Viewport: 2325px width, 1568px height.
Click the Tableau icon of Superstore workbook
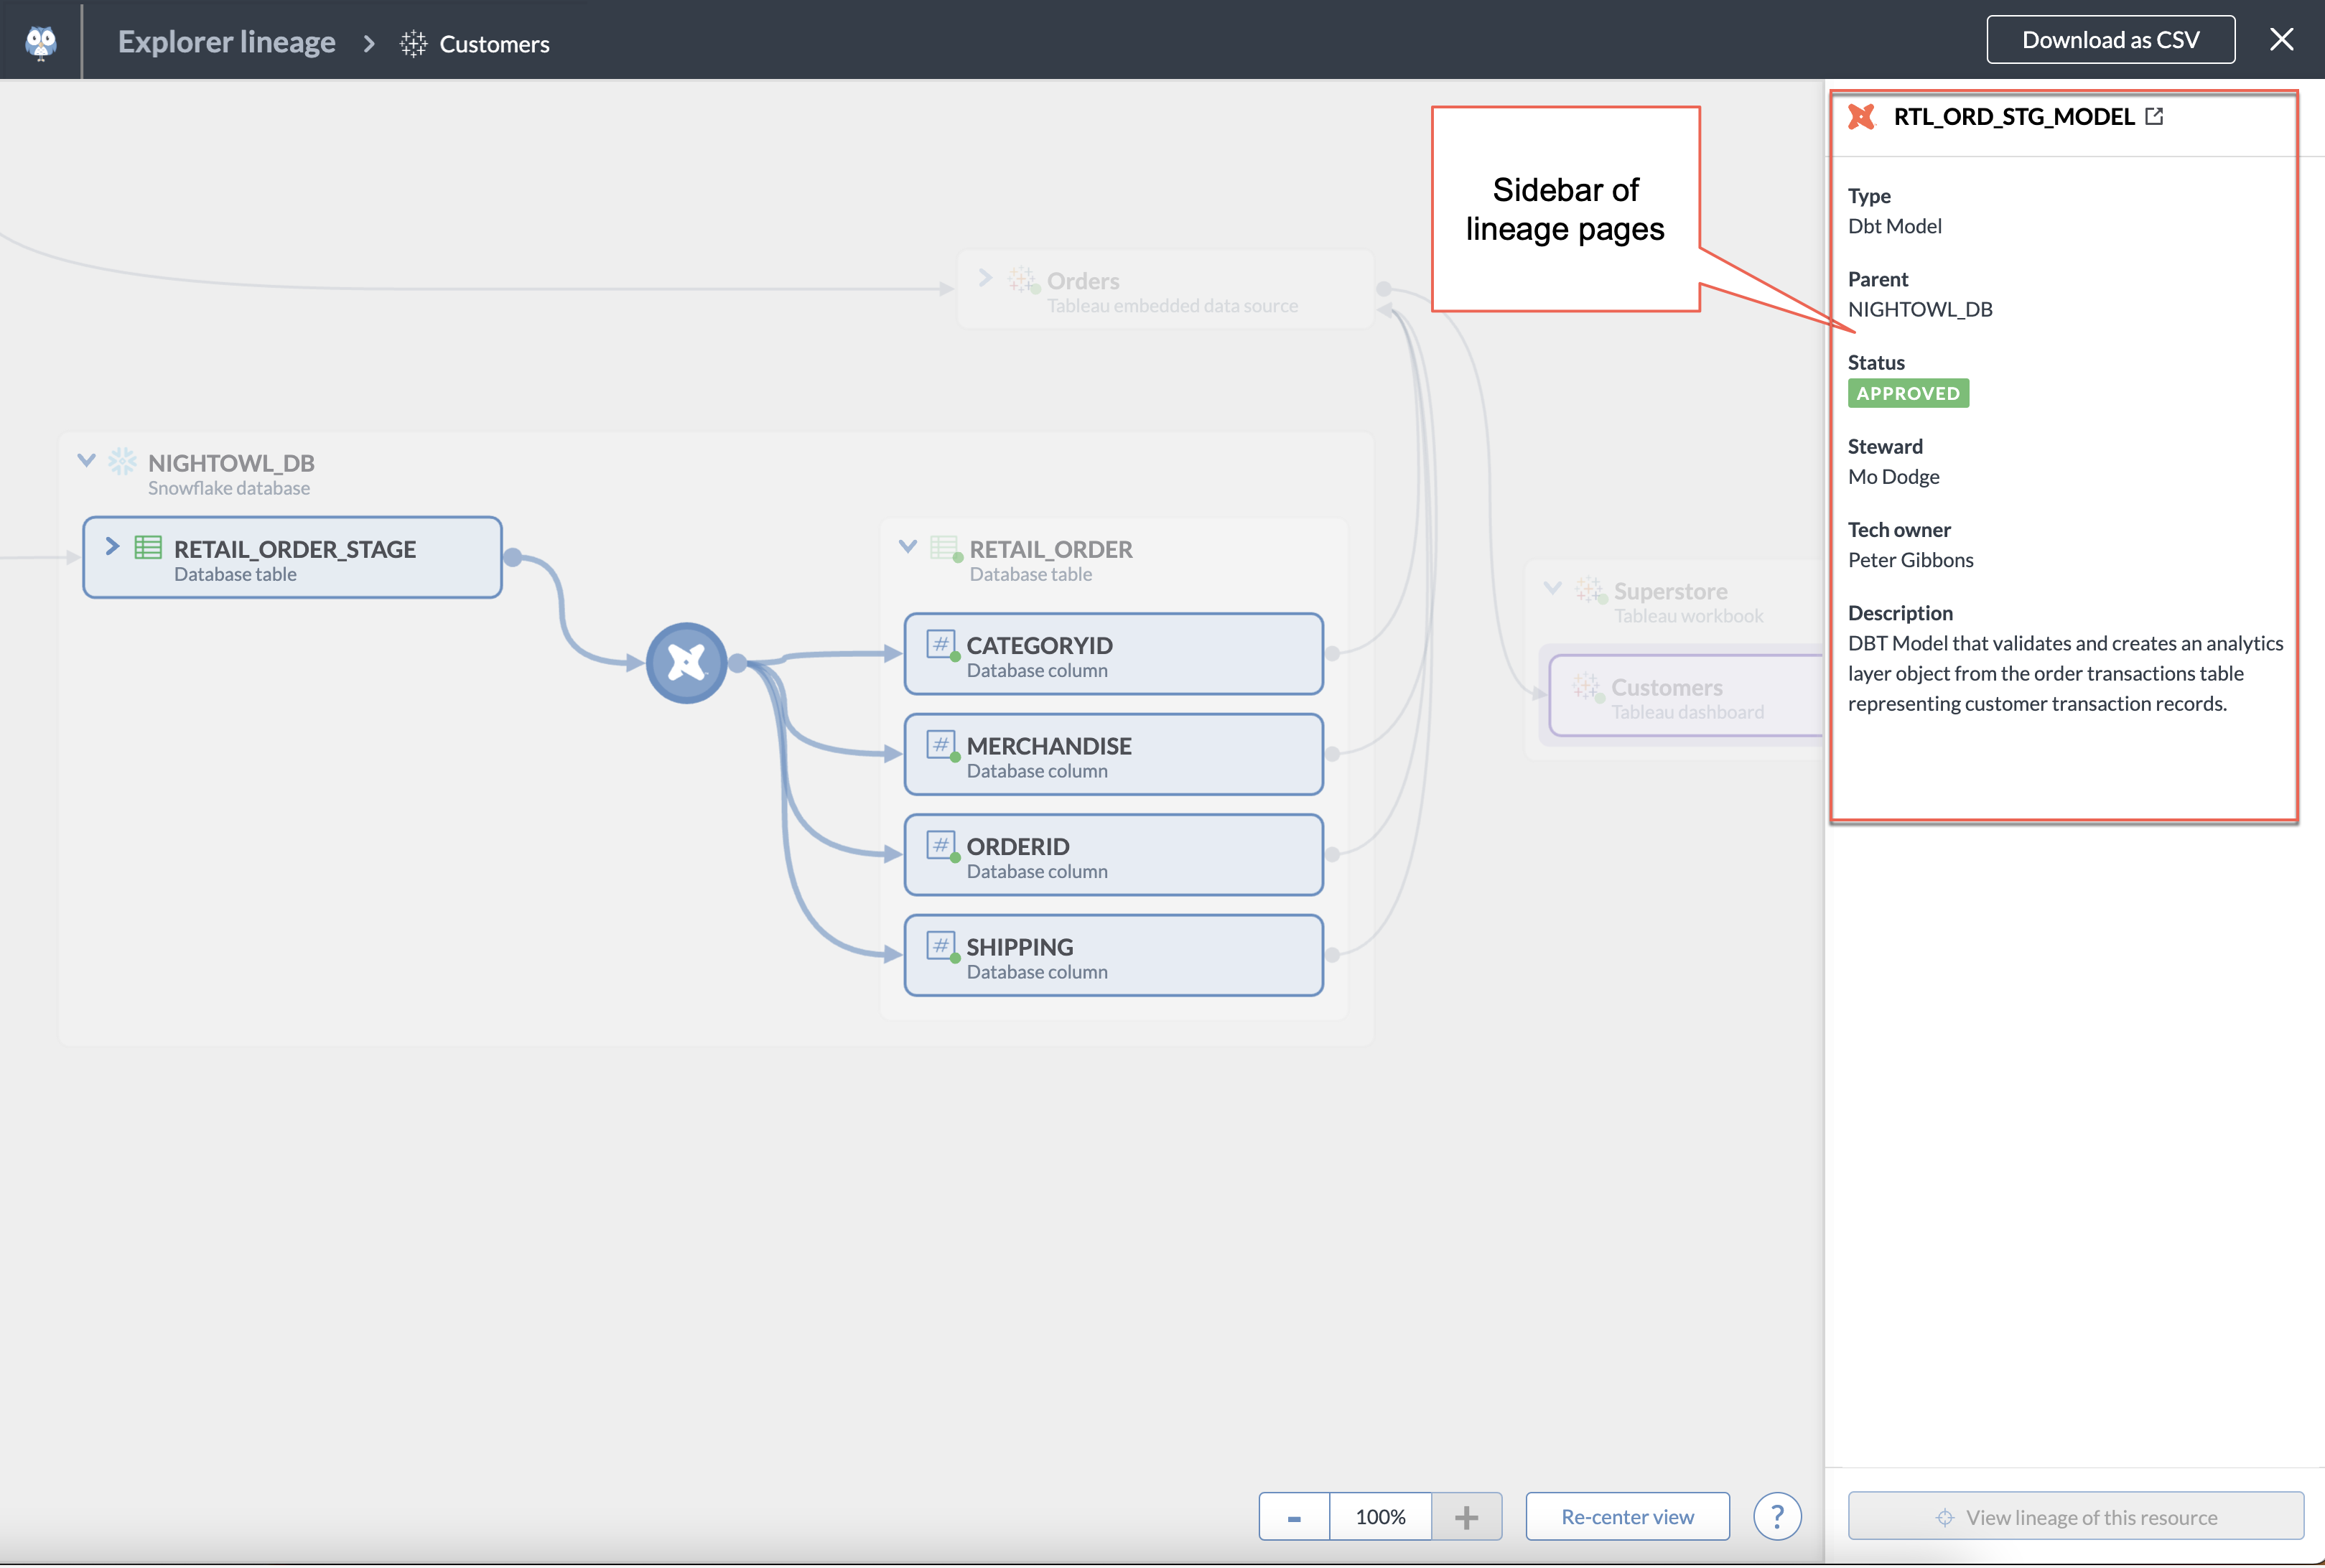pyautogui.click(x=1589, y=589)
